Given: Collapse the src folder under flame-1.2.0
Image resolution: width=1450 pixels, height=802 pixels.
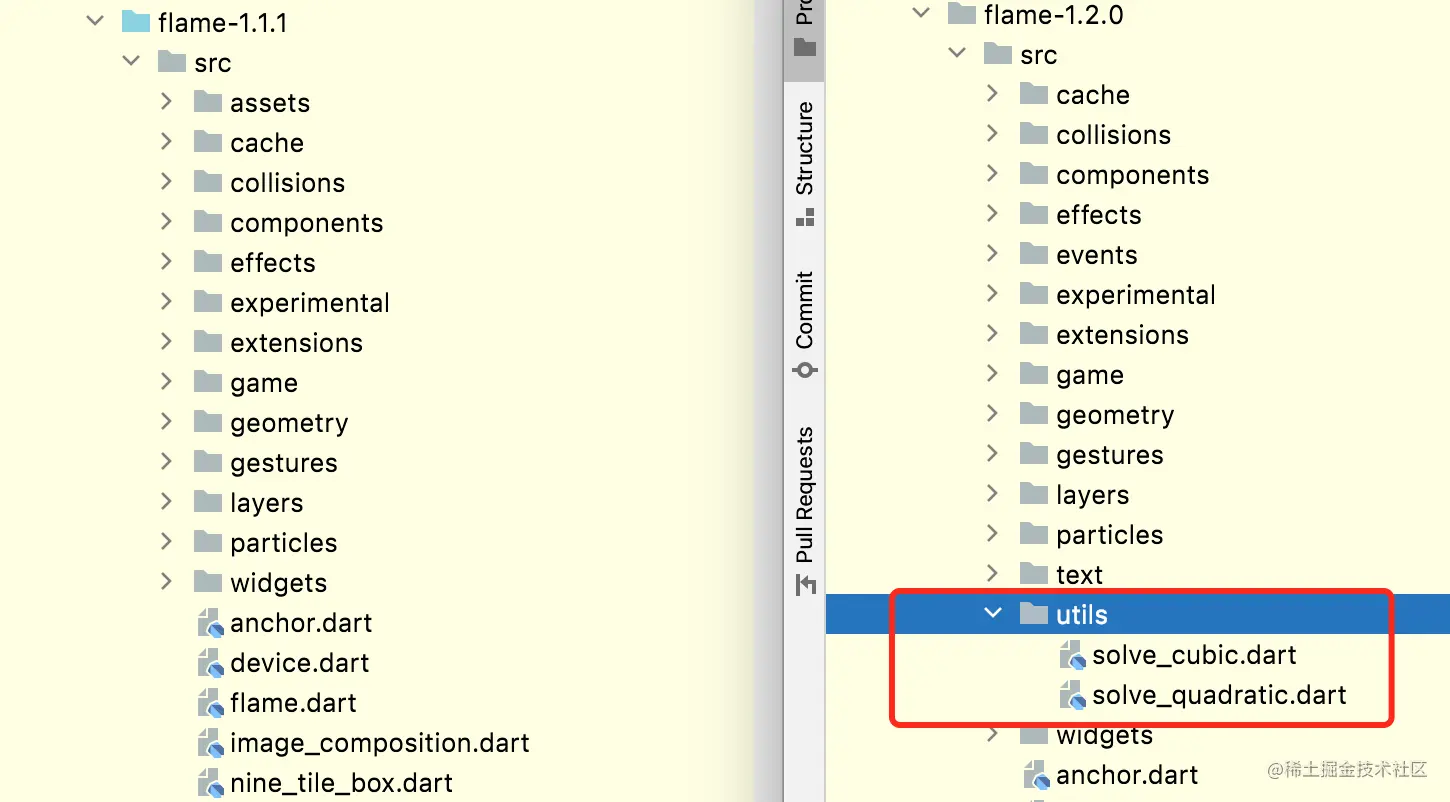Looking at the screenshot, I should 957,53.
